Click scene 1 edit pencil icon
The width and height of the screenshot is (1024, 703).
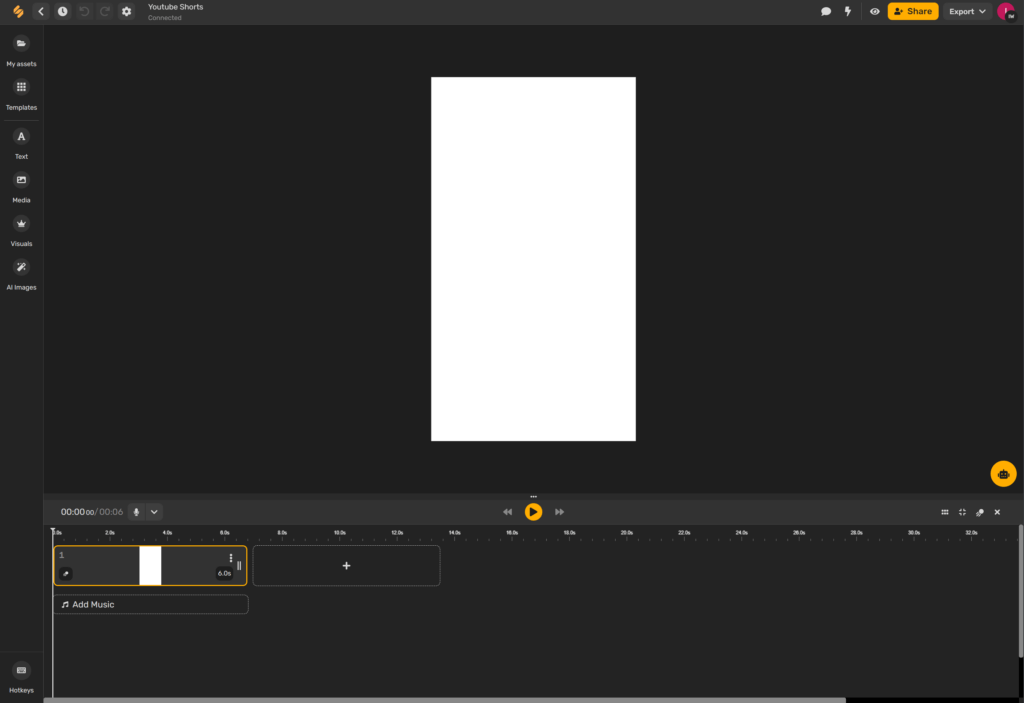[65, 574]
